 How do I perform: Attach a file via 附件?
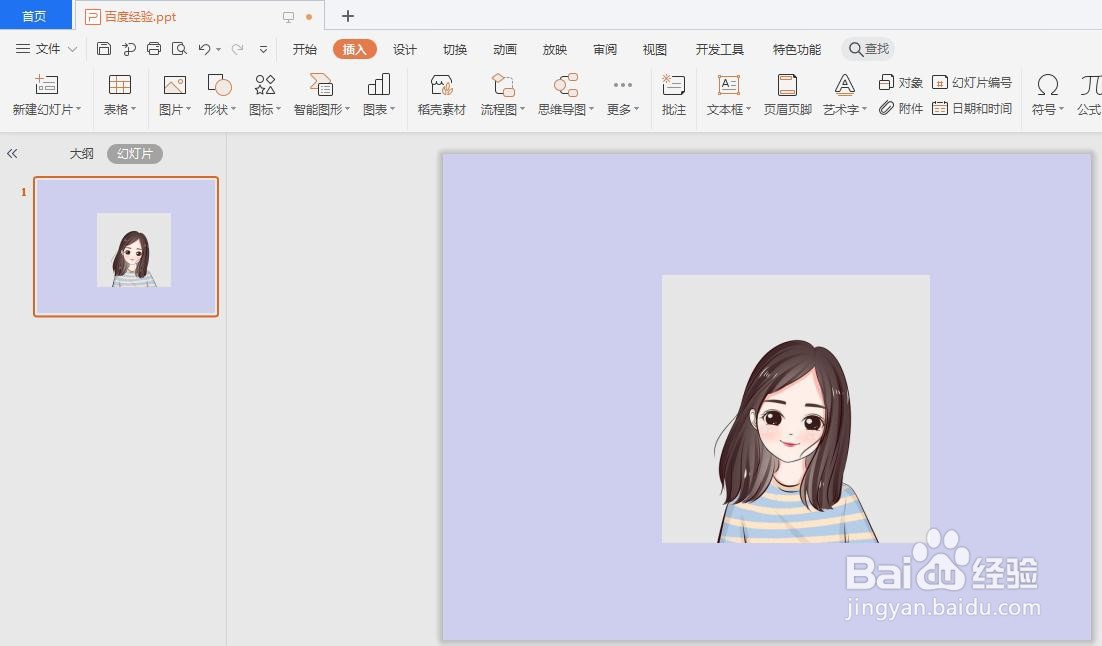pyautogui.click(x=901, y=110)
